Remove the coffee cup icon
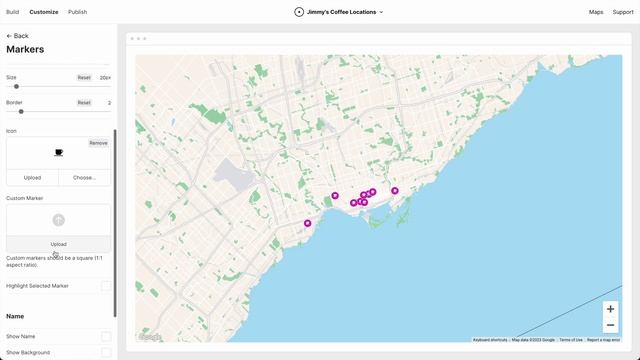The height and width of the screenshot is (360, 640). (98, 143)
